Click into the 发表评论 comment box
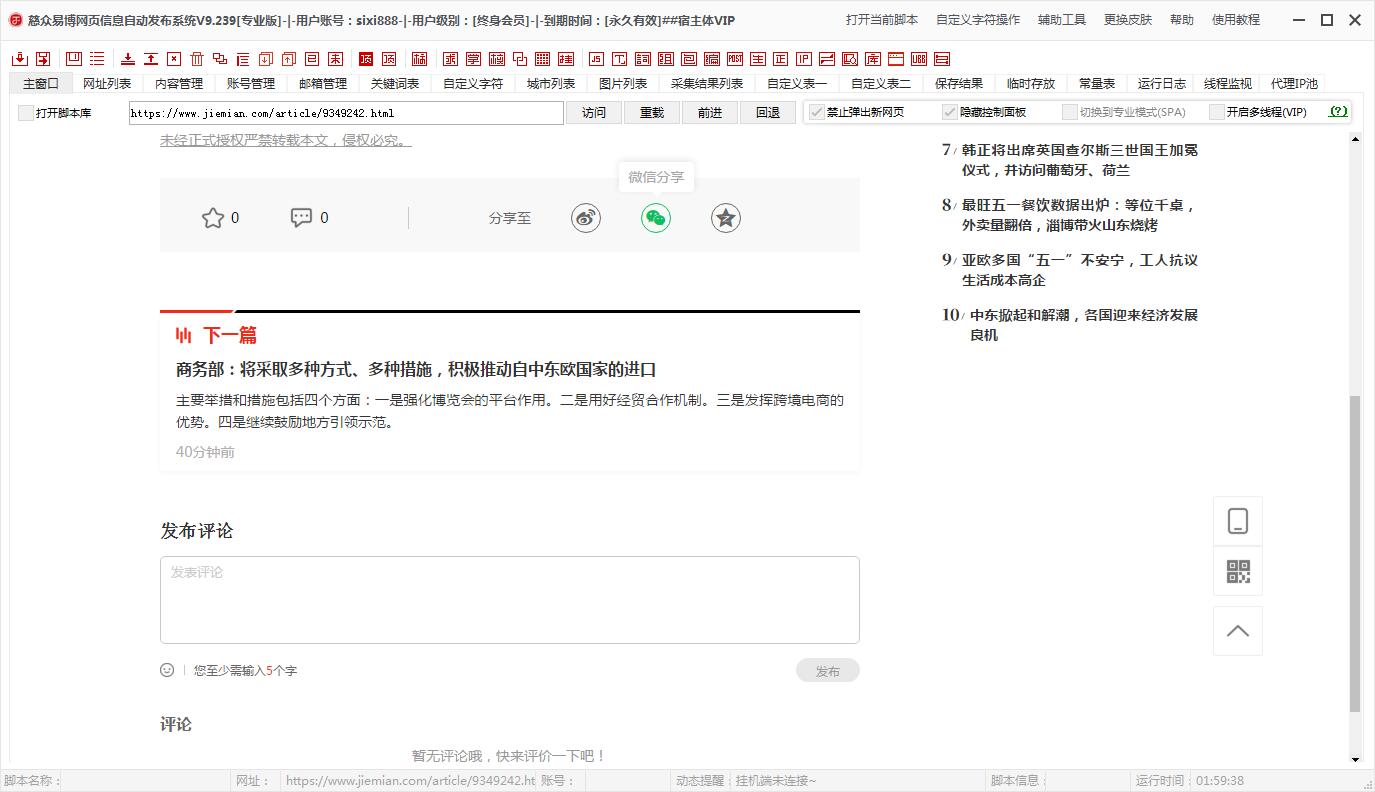Image resolution: width=1375 pixels, height=792 pixels. click(x=510, y=600)
